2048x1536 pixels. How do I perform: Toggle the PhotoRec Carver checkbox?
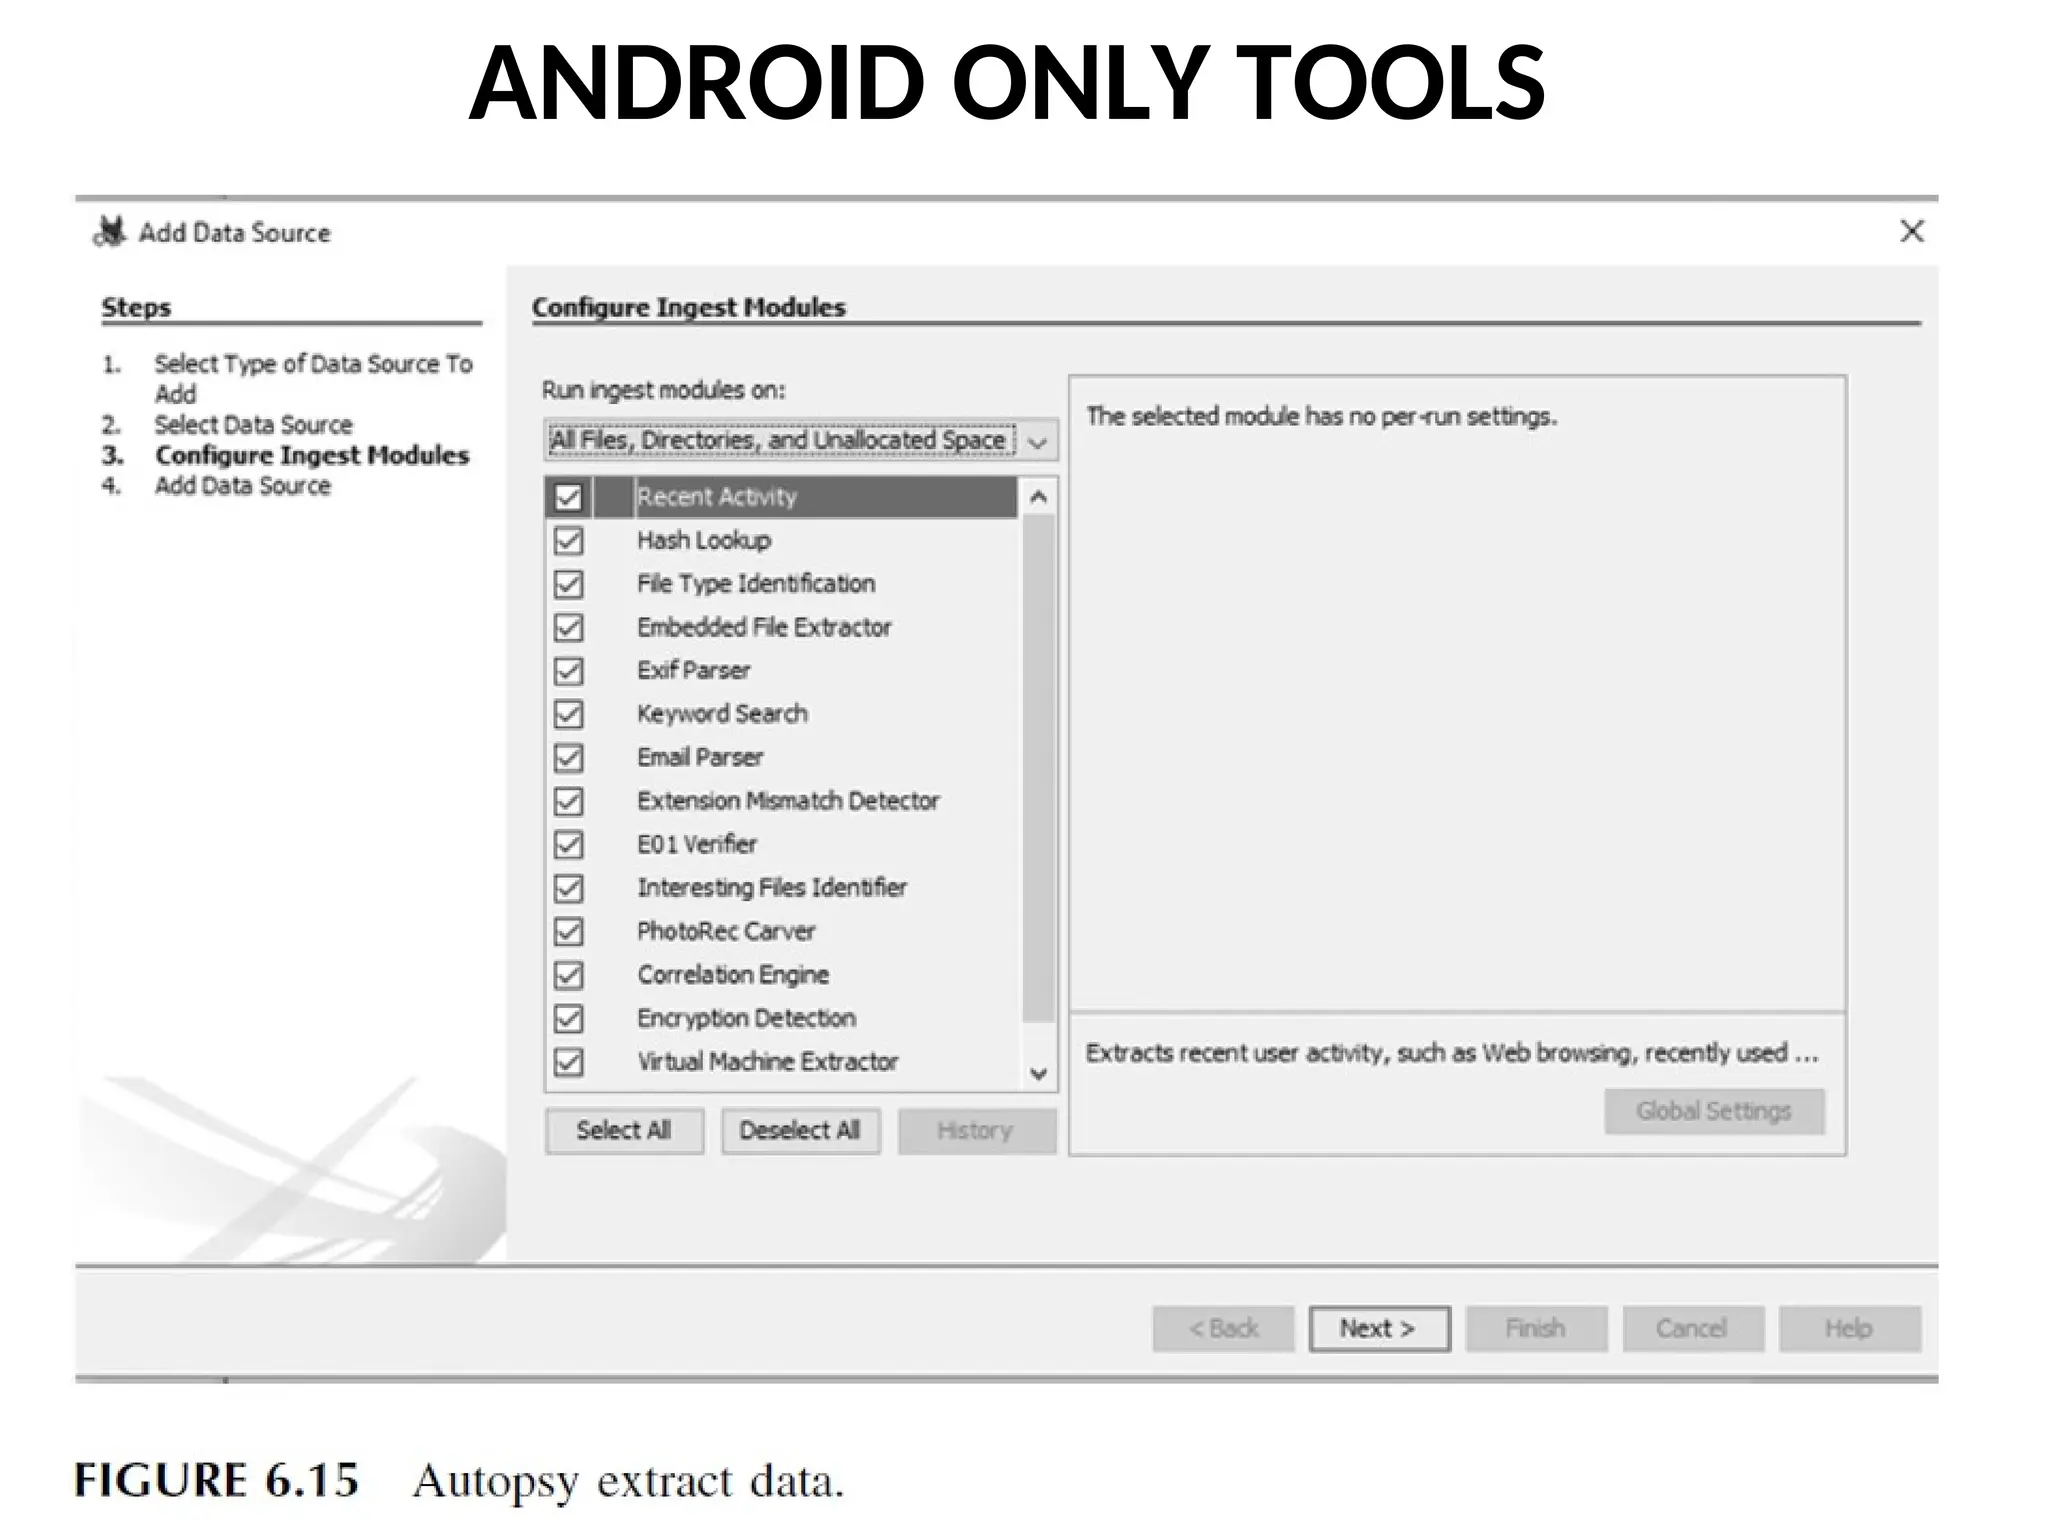coord(568,932)
